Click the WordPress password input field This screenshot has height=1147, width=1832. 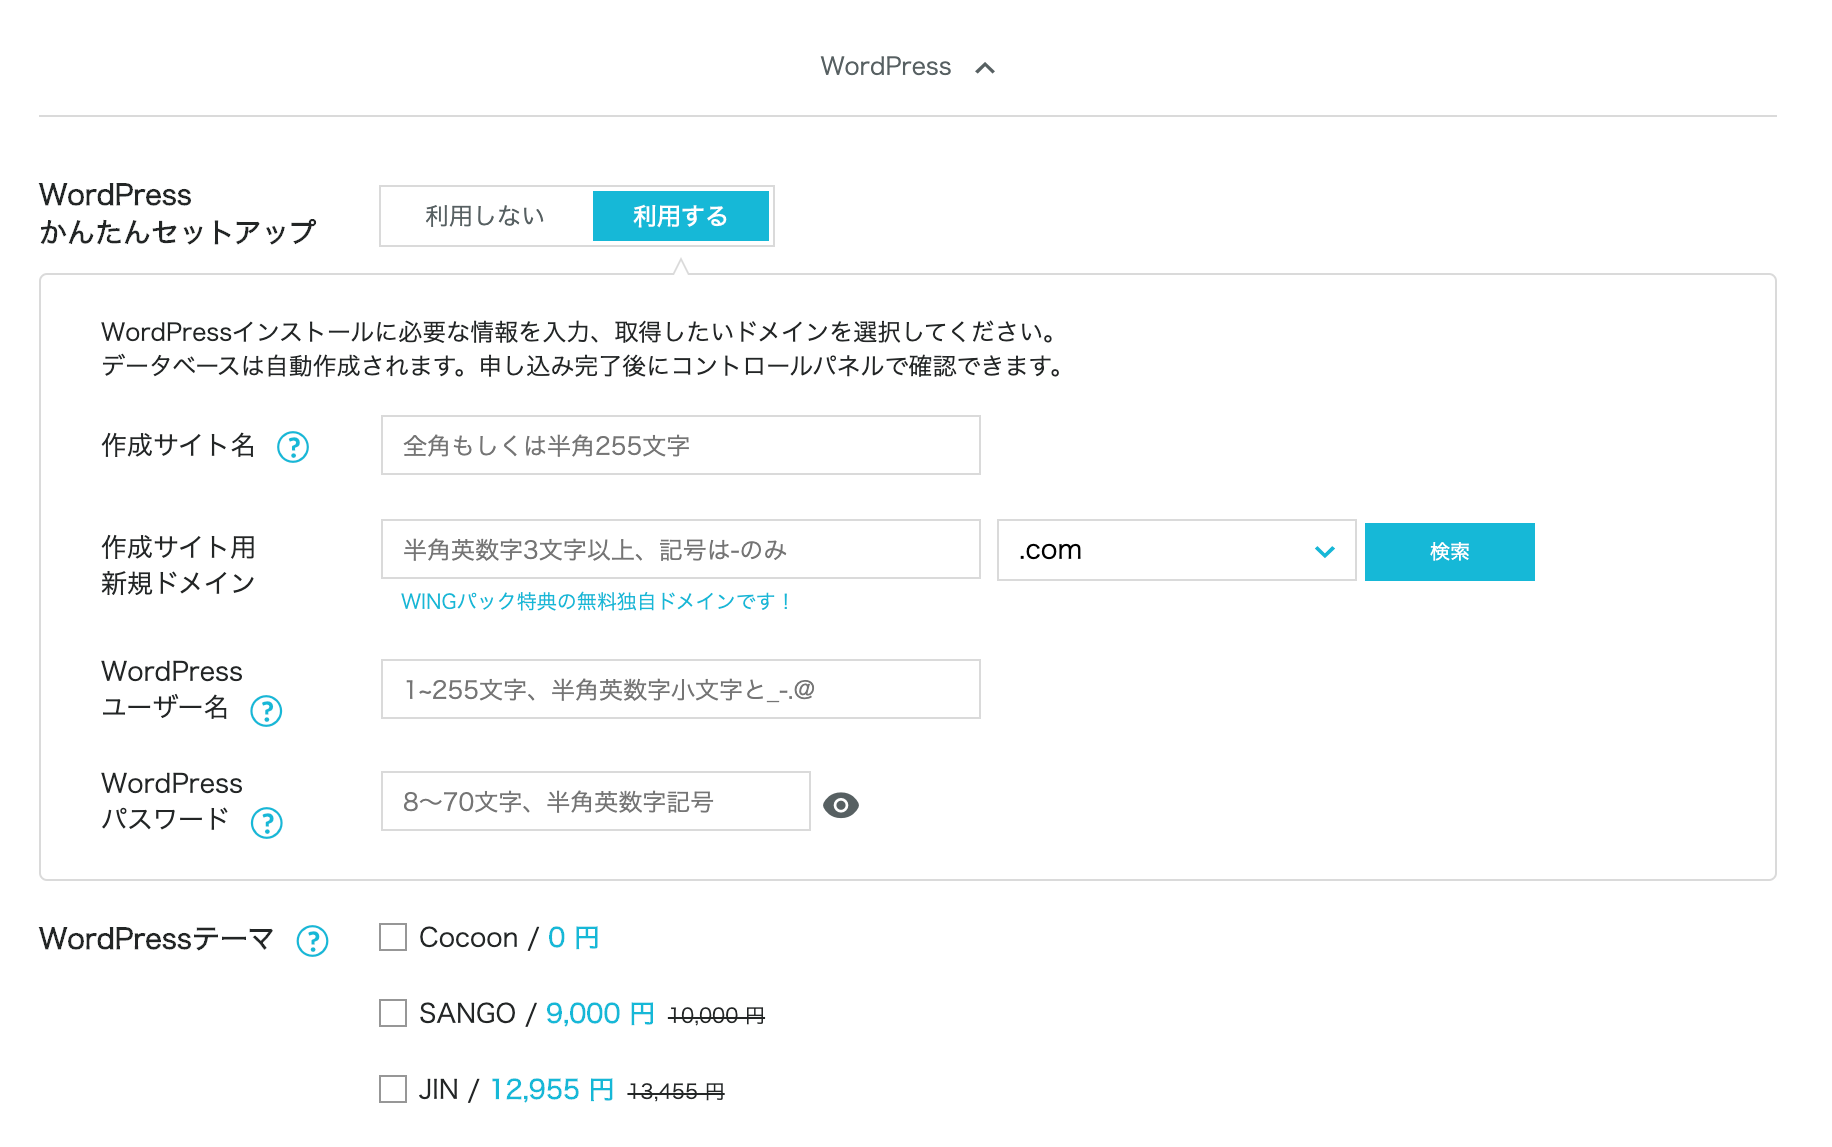pyautogui.click(x=595, y=802)
